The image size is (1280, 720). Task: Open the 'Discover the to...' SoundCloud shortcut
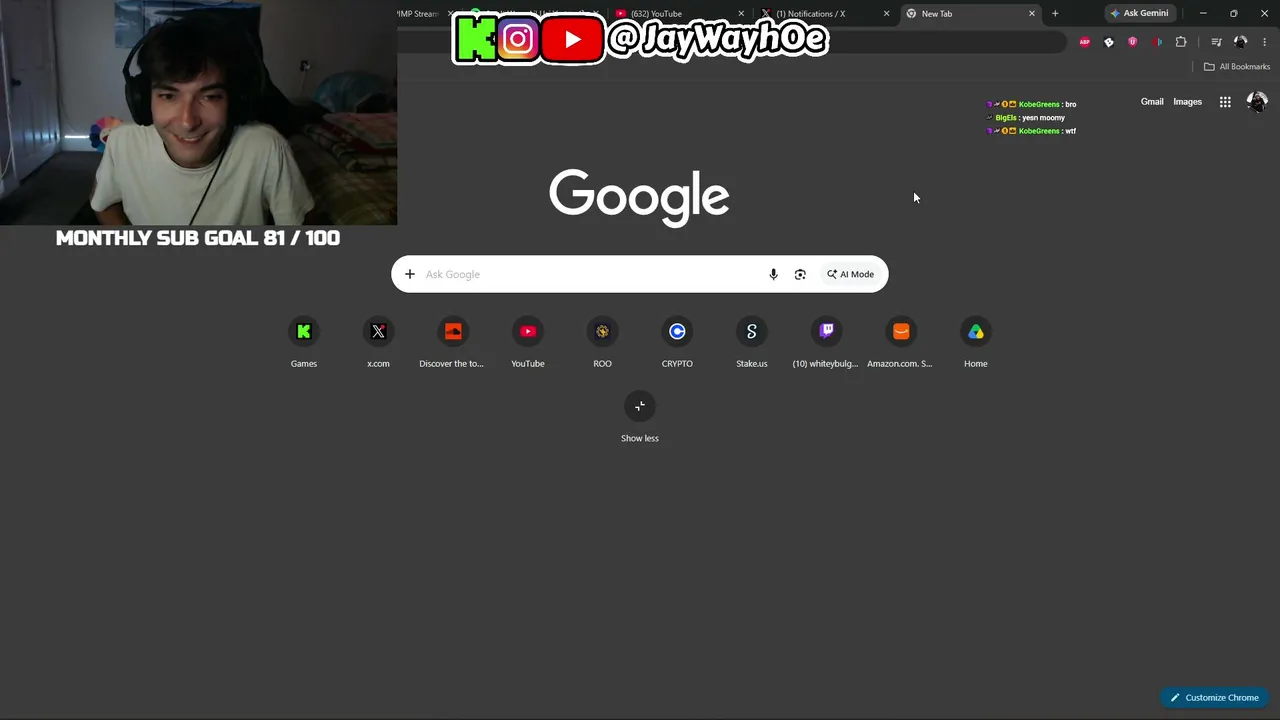tap(452, 343)
